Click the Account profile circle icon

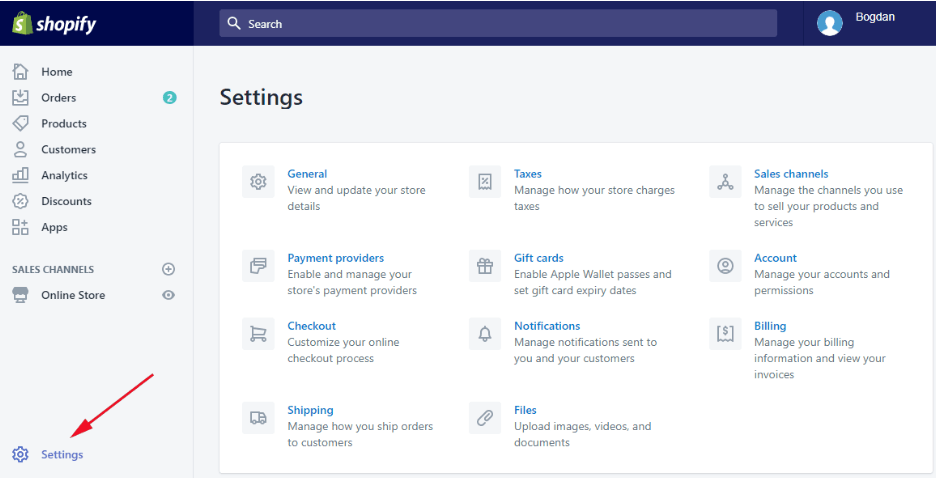725,266
